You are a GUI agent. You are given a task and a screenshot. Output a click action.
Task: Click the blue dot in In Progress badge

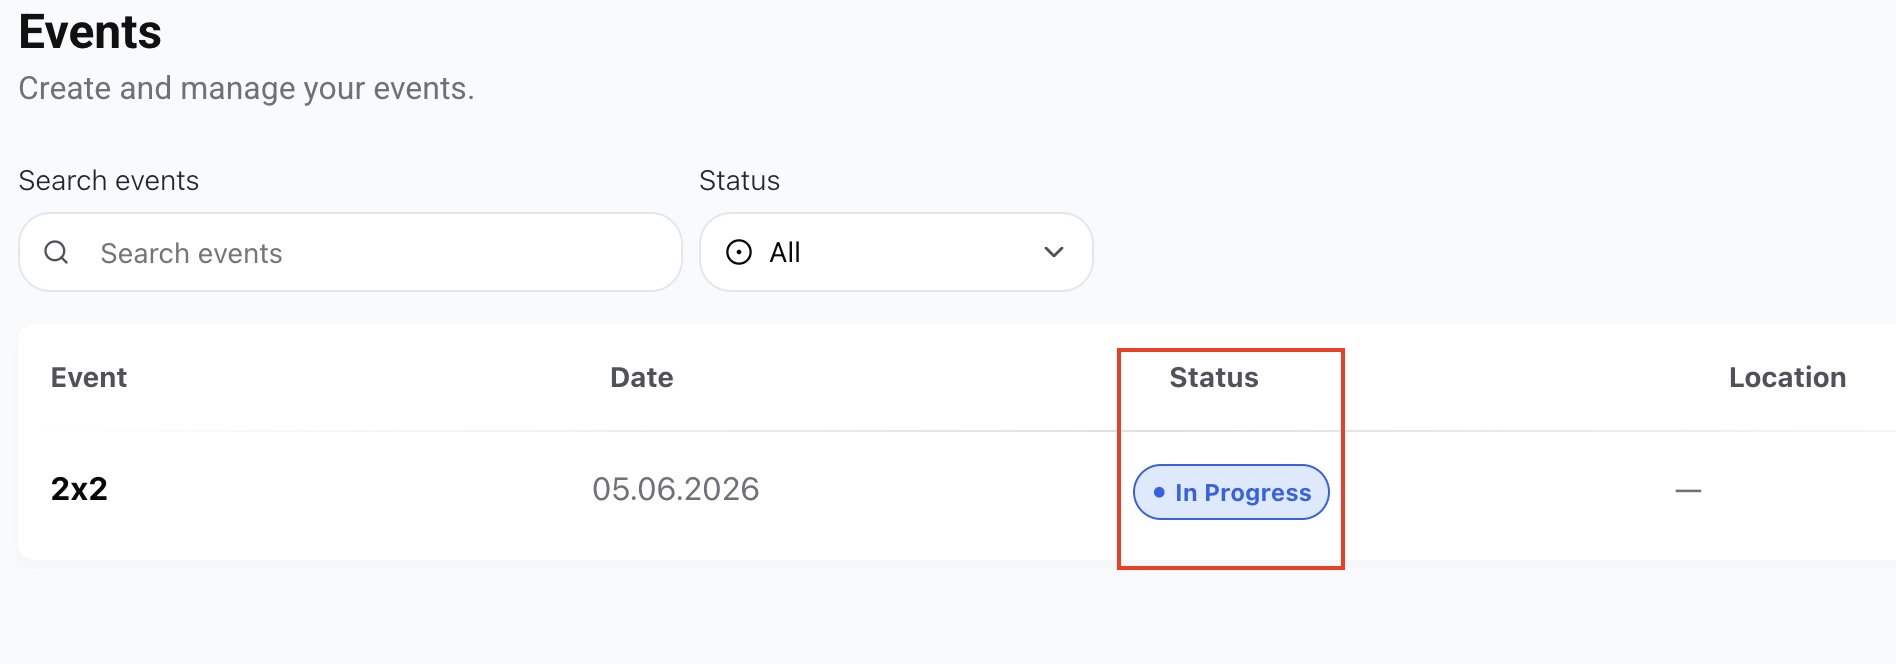coord(1159,492)
